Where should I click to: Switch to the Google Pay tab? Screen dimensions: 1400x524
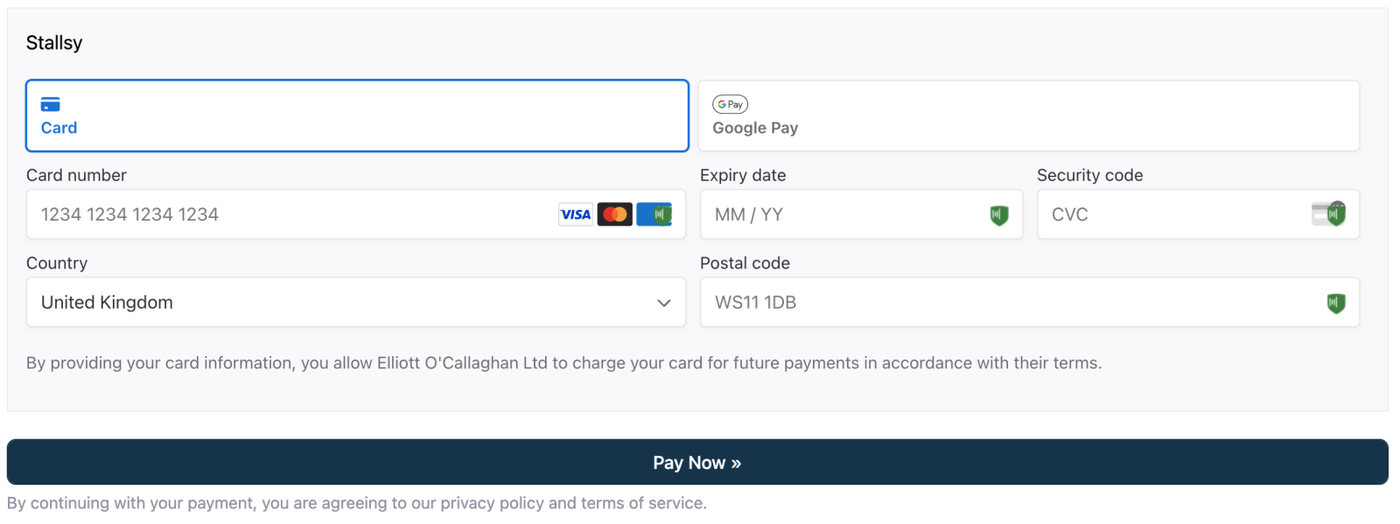point(1028,116)
